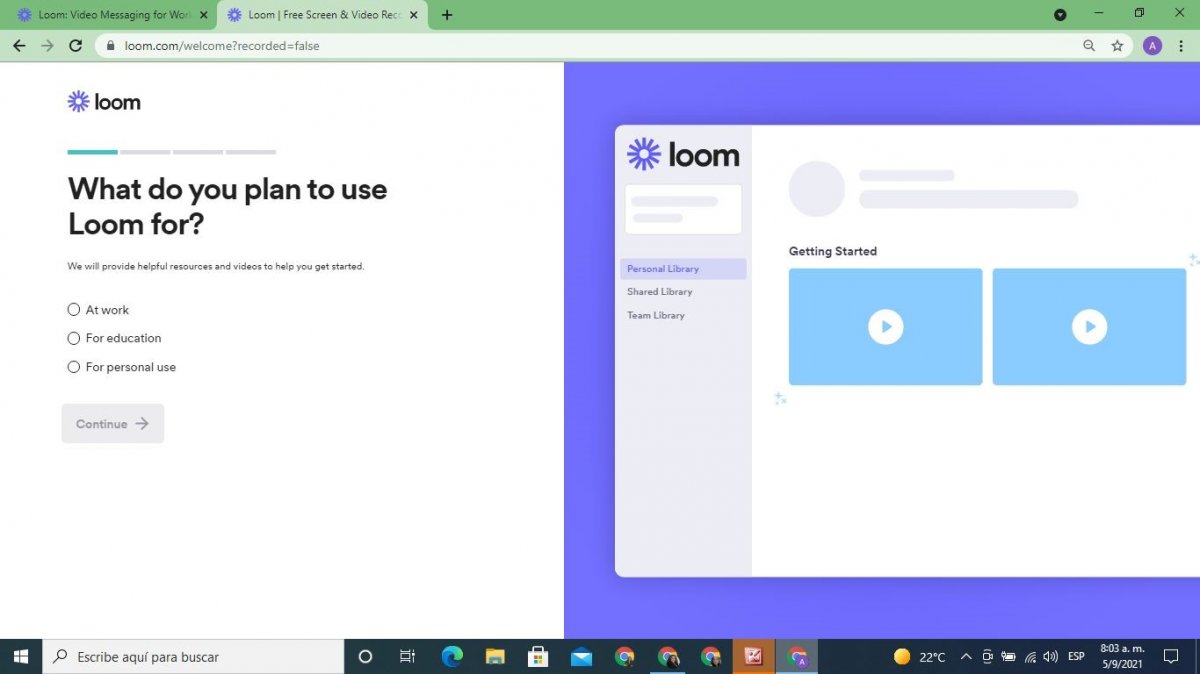Open the Chrome profile avatar 'A'

click(x=1152, y=46)
